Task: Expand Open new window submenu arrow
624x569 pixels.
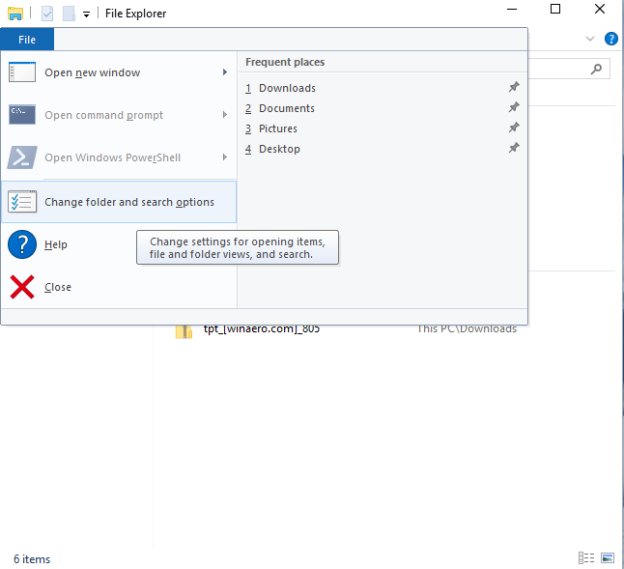Action: coord(225,72)
